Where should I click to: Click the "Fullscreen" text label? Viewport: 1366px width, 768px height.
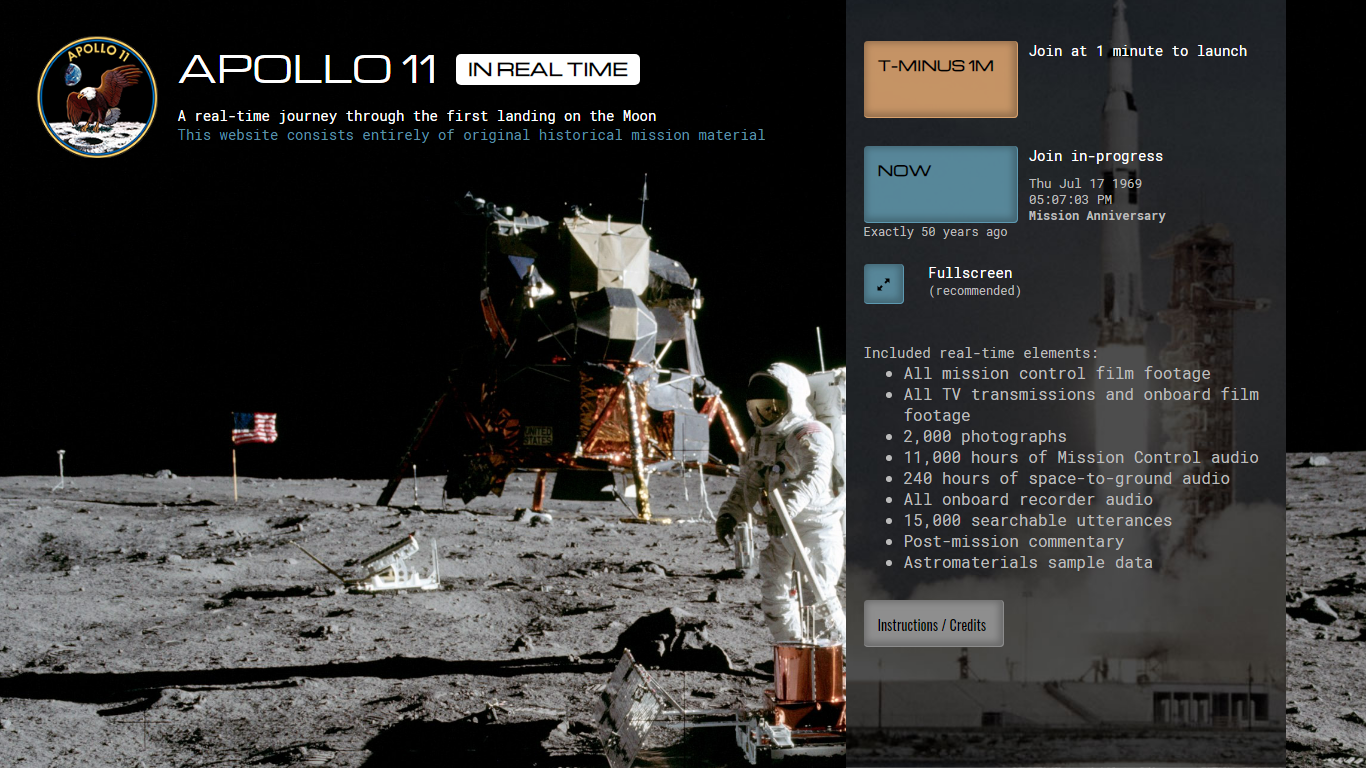click(969, 273)
